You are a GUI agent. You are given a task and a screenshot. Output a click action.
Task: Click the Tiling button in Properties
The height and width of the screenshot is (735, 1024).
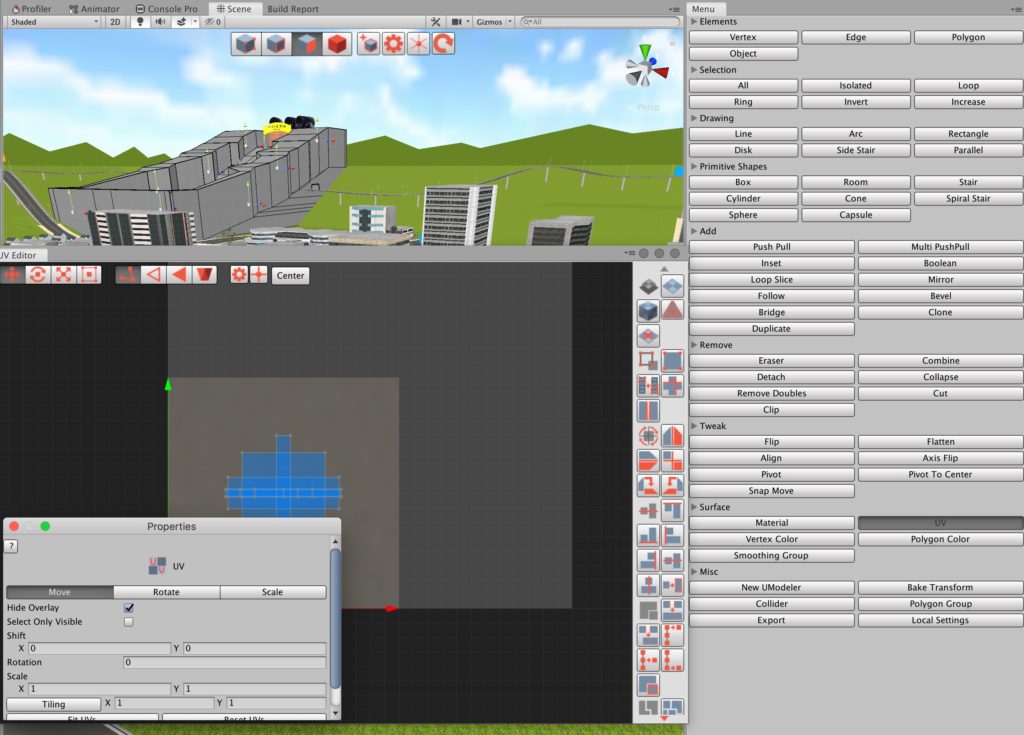[x=53, y=704]
